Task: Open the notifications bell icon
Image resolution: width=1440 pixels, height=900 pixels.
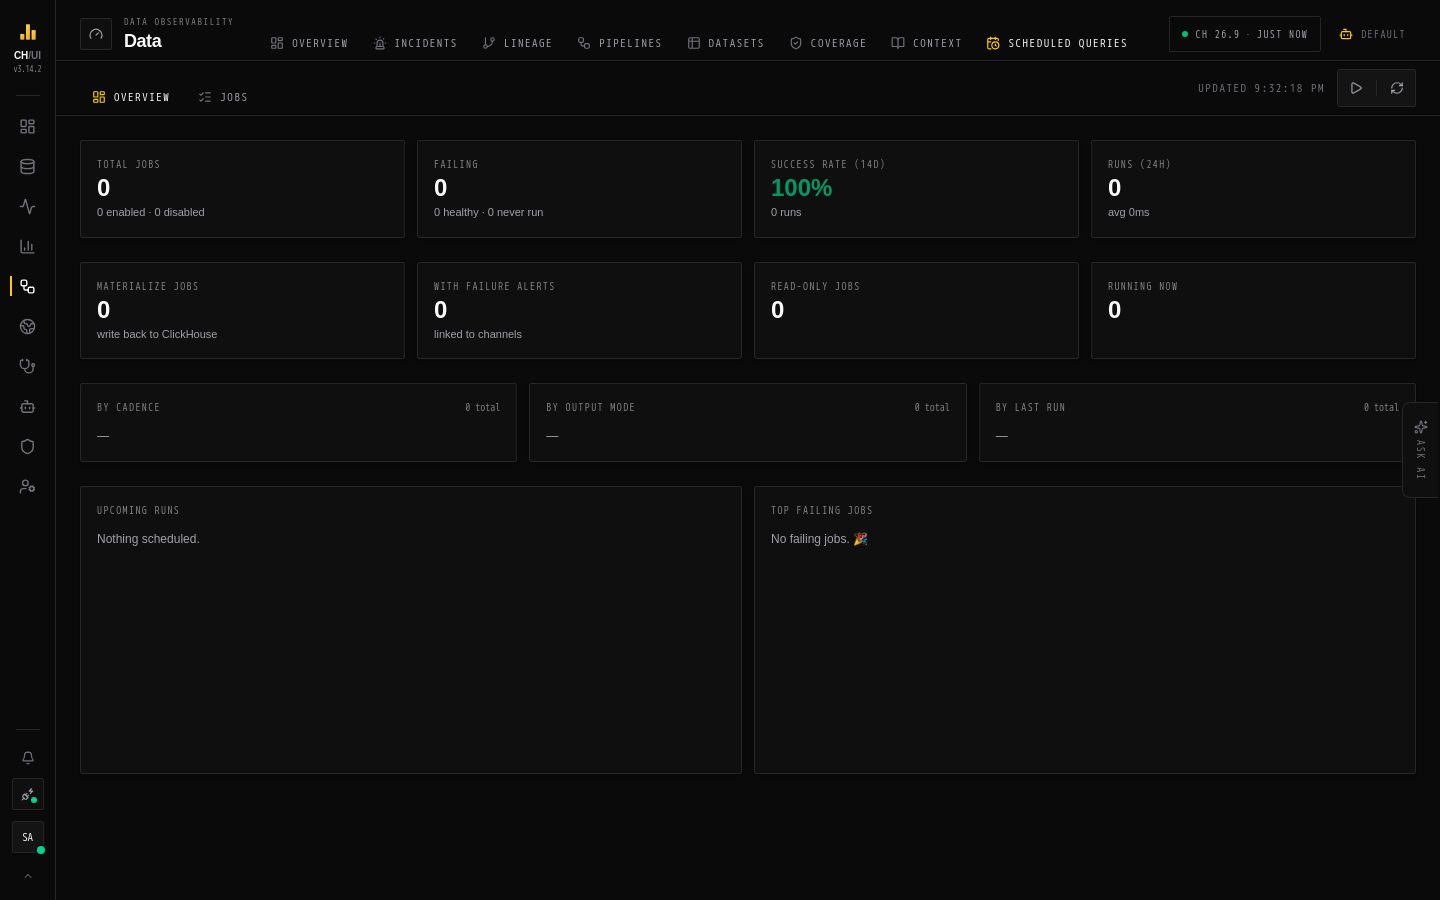Action: pos(28,758)
